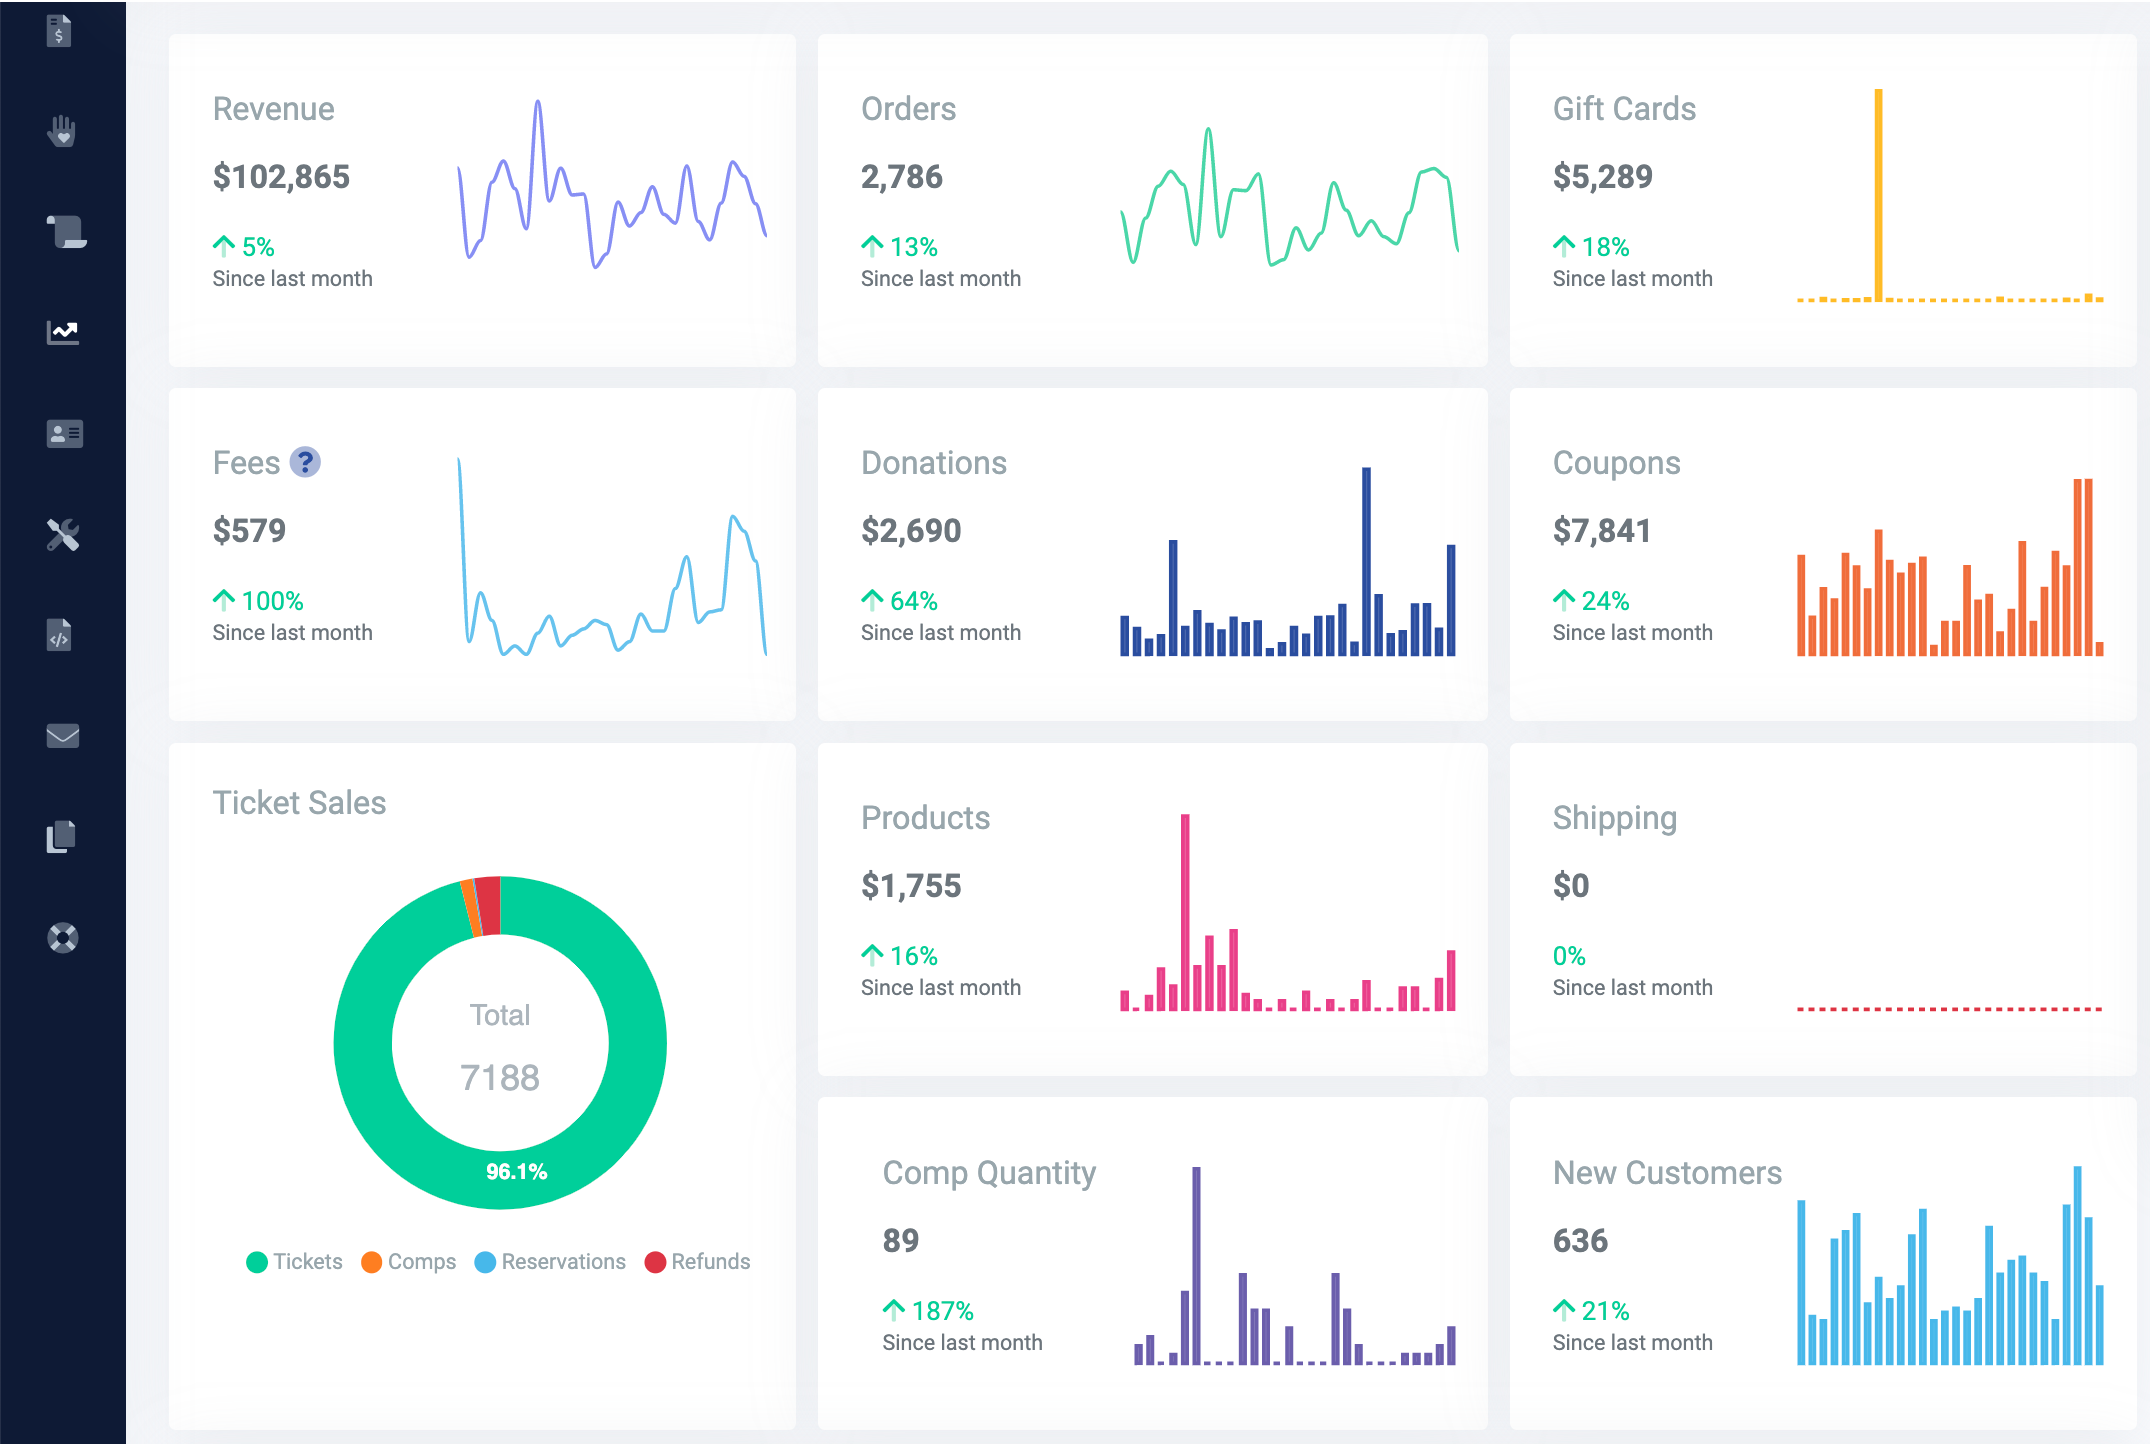
Task: Click the copy pages sidebar icon
Action: point(61,837)
